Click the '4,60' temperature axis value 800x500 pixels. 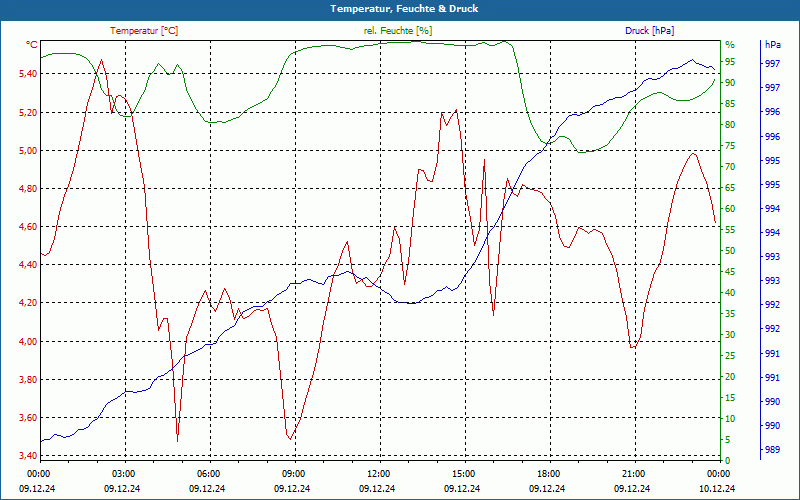(28, 227)
